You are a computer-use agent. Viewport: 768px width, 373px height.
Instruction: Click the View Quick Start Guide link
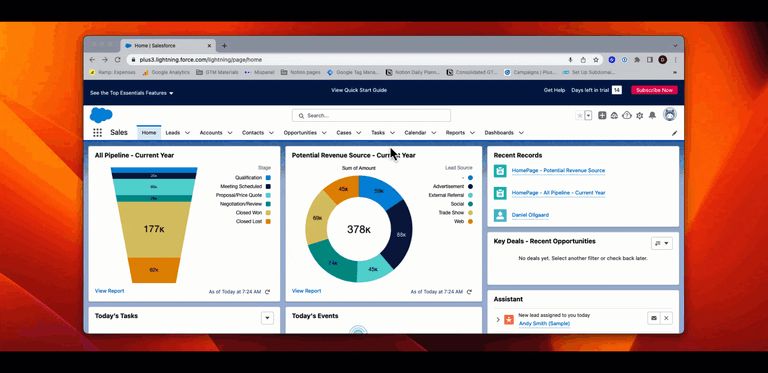pos(359,90)
